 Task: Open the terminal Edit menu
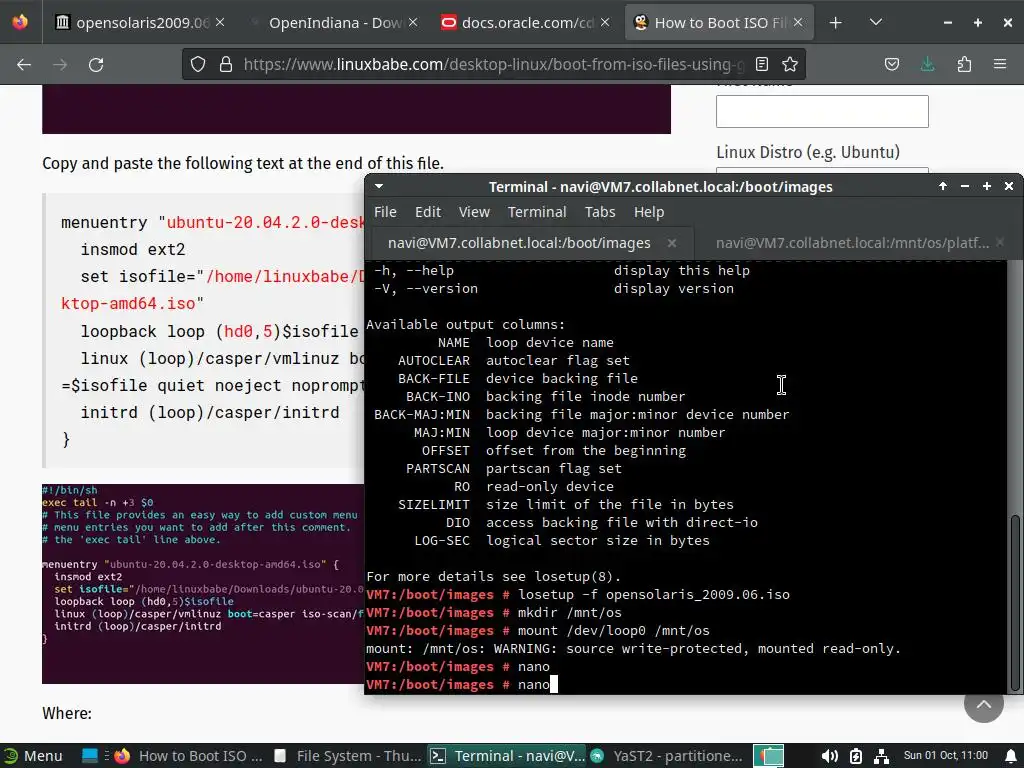click(x=428, y=212)
